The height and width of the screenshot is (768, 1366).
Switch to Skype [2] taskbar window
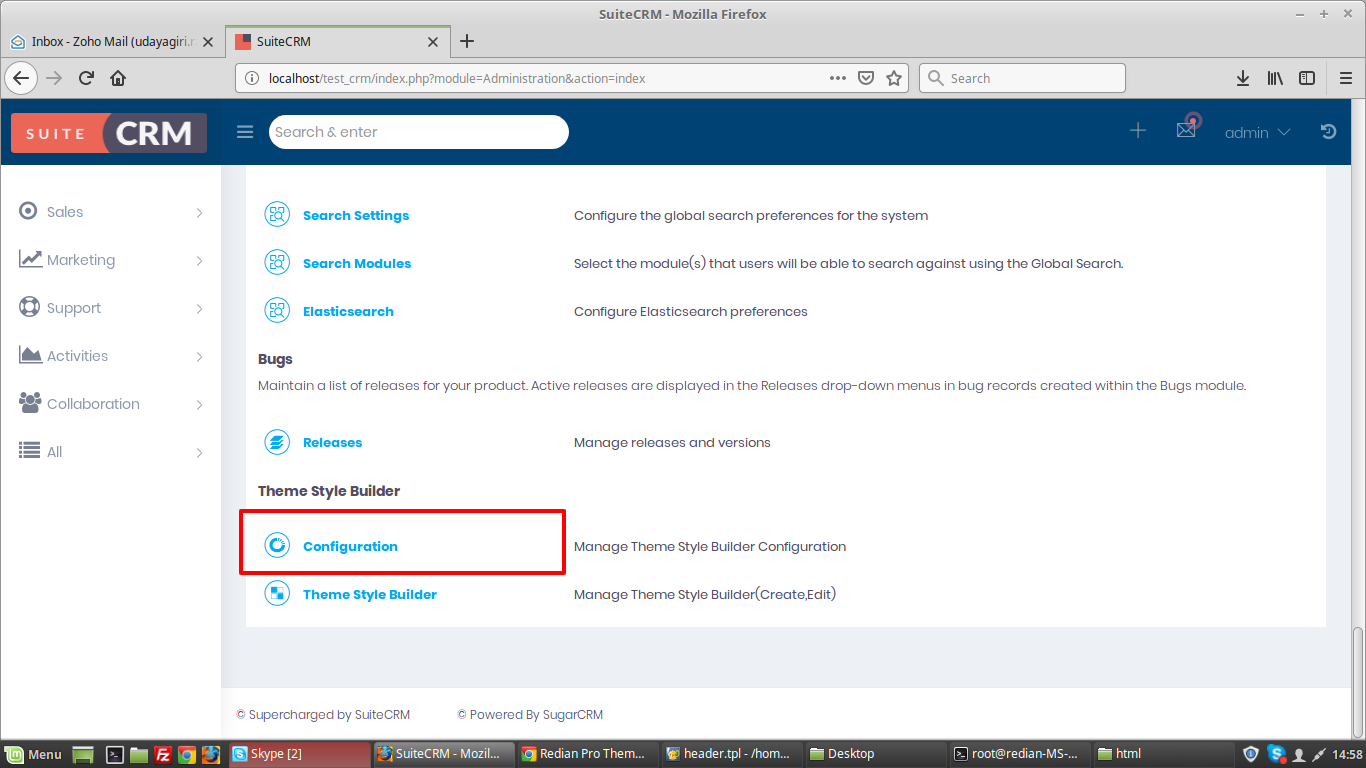click(x=298, y=754)
